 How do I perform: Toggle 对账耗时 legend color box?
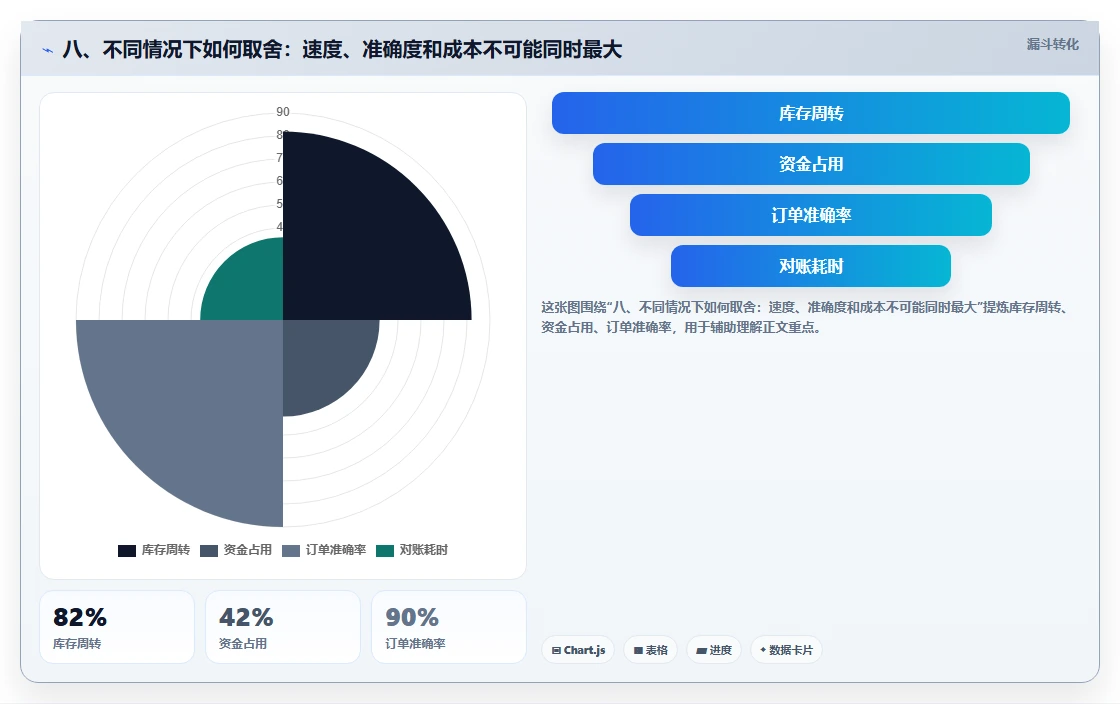coord(385,550)
